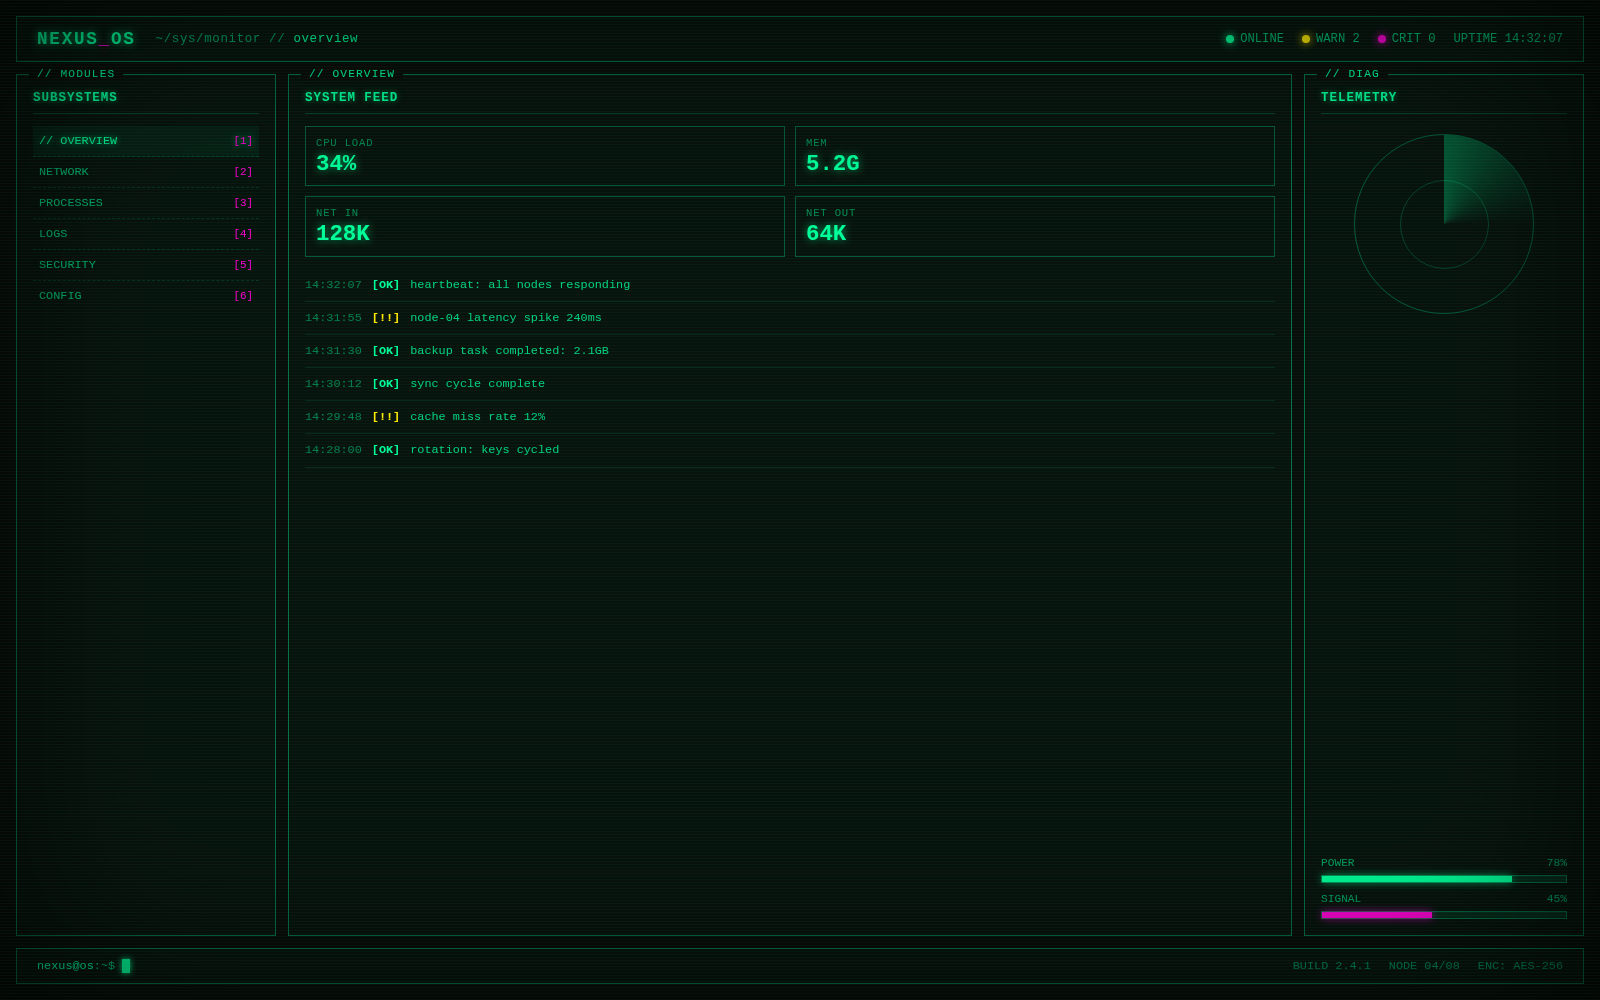Click the POWER progress bar

pos(1444,879)
